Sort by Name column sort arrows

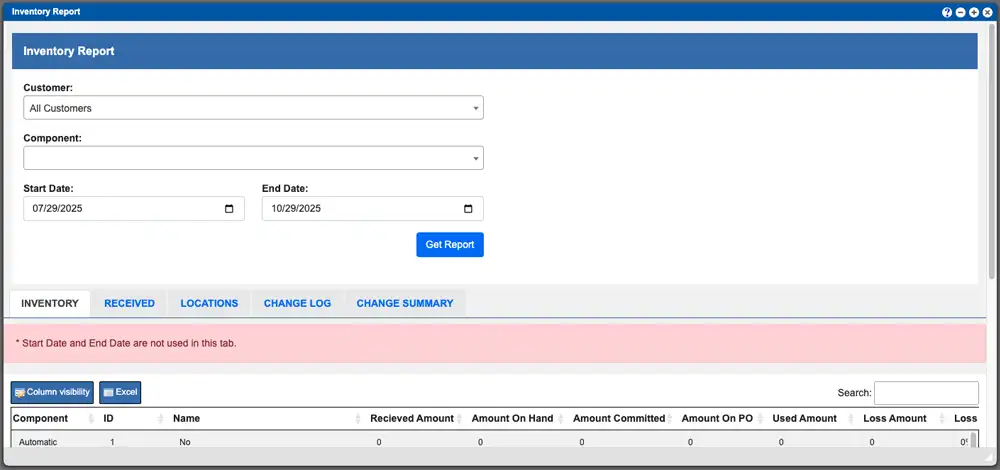[x=357, y=419]
